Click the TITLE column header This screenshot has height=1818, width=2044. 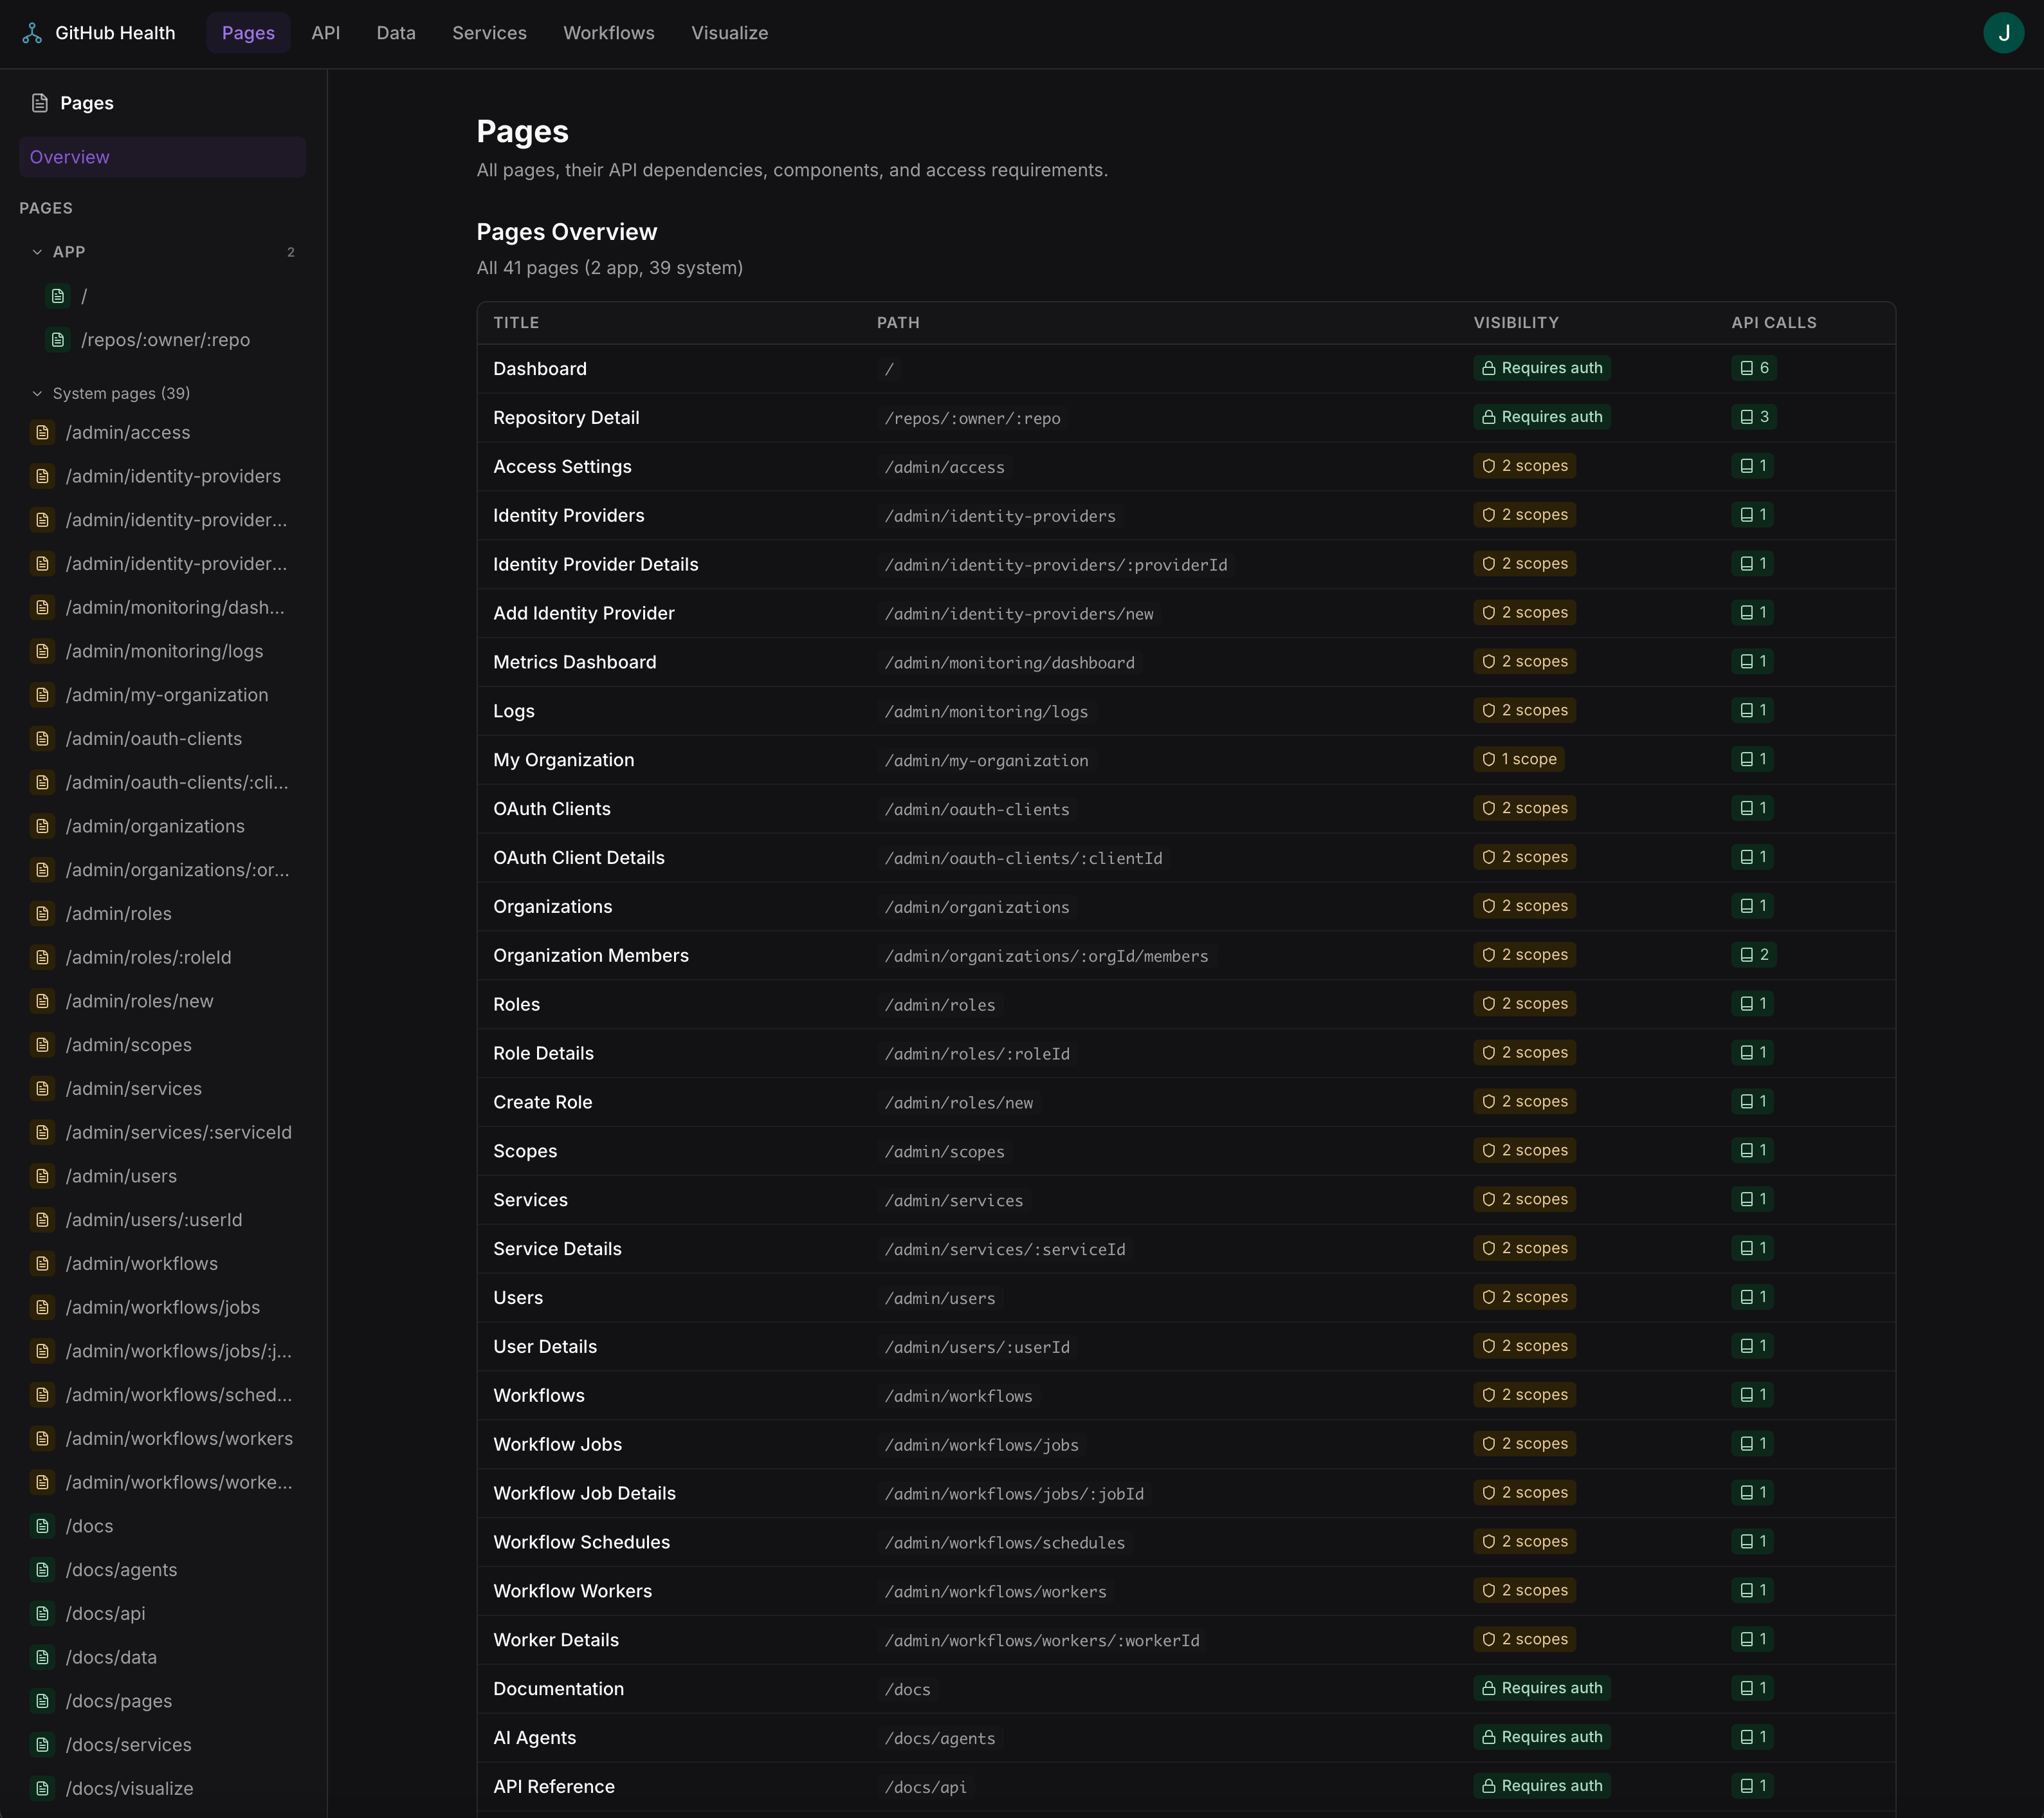tap(516, 323)
